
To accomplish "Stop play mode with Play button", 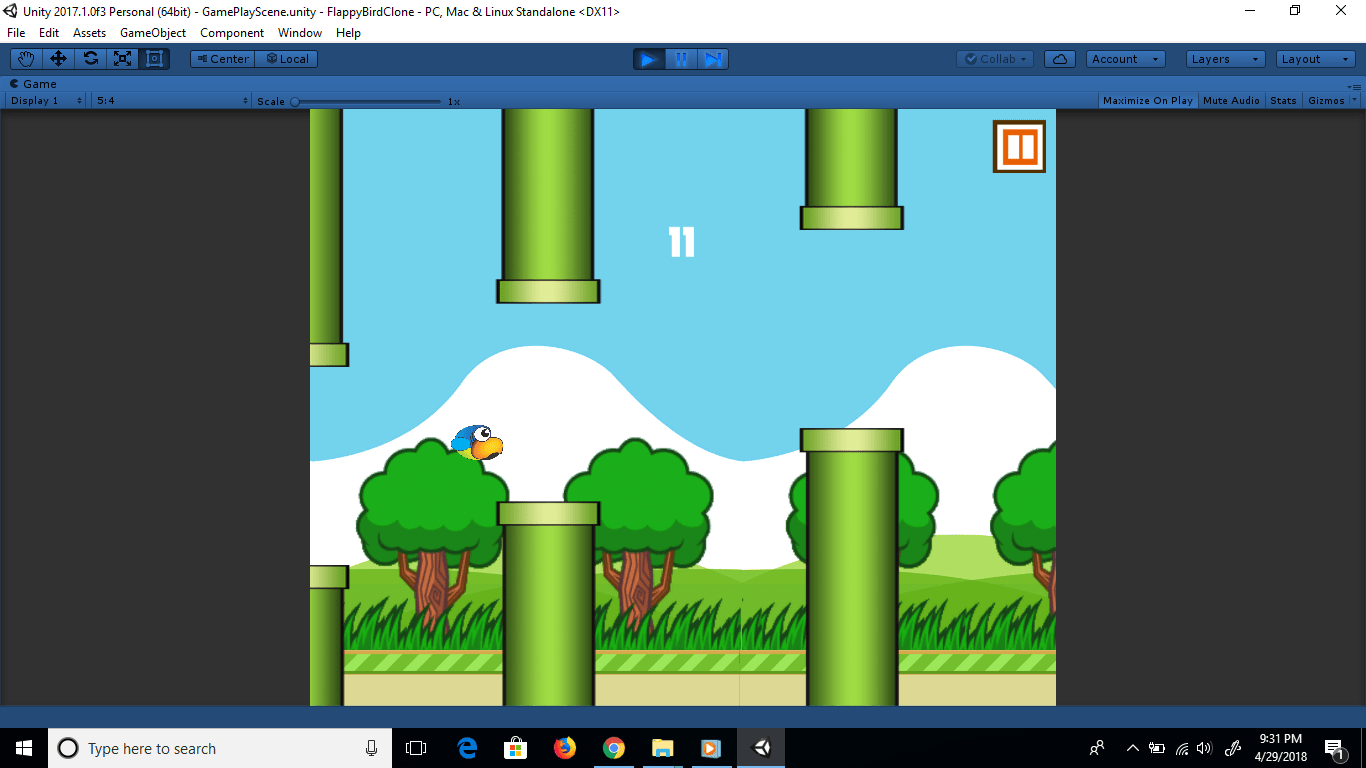I will 649,59.
